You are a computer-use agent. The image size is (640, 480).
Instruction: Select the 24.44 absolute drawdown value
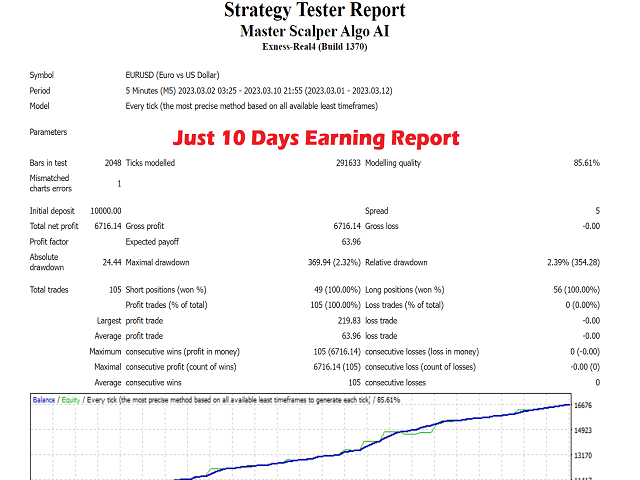[112, 262]
